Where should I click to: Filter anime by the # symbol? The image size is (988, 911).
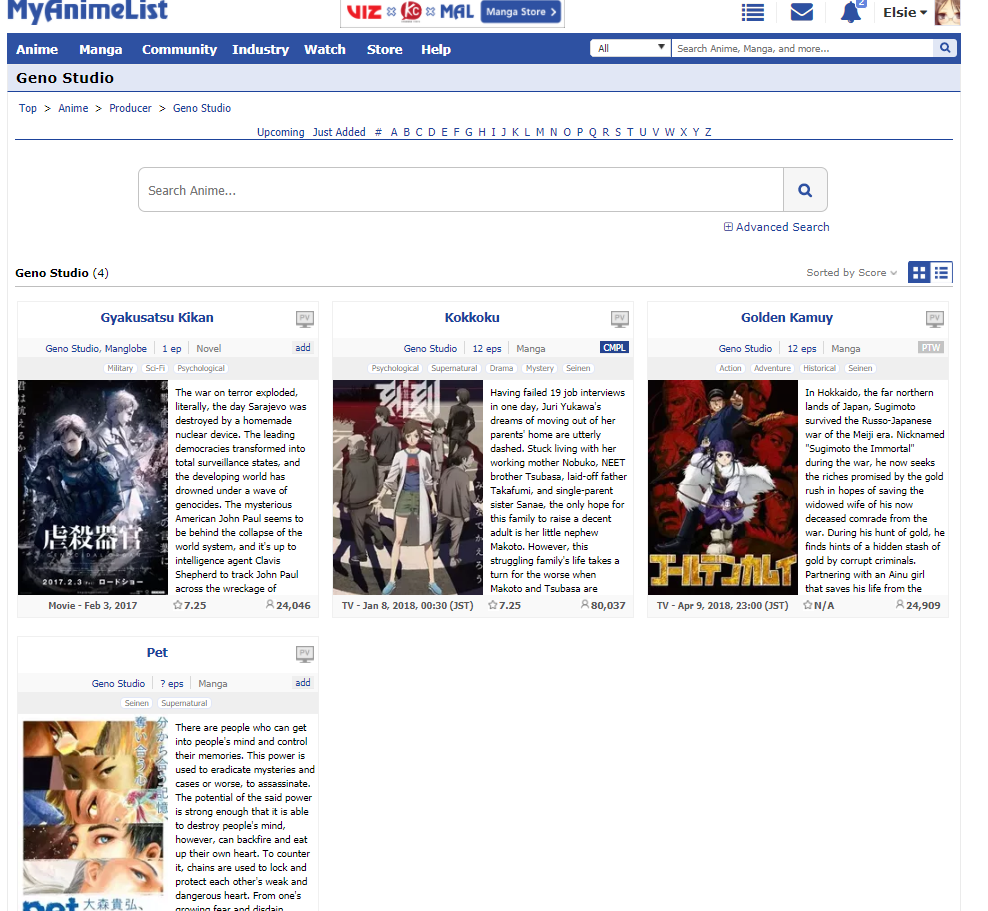coord(378,132)
